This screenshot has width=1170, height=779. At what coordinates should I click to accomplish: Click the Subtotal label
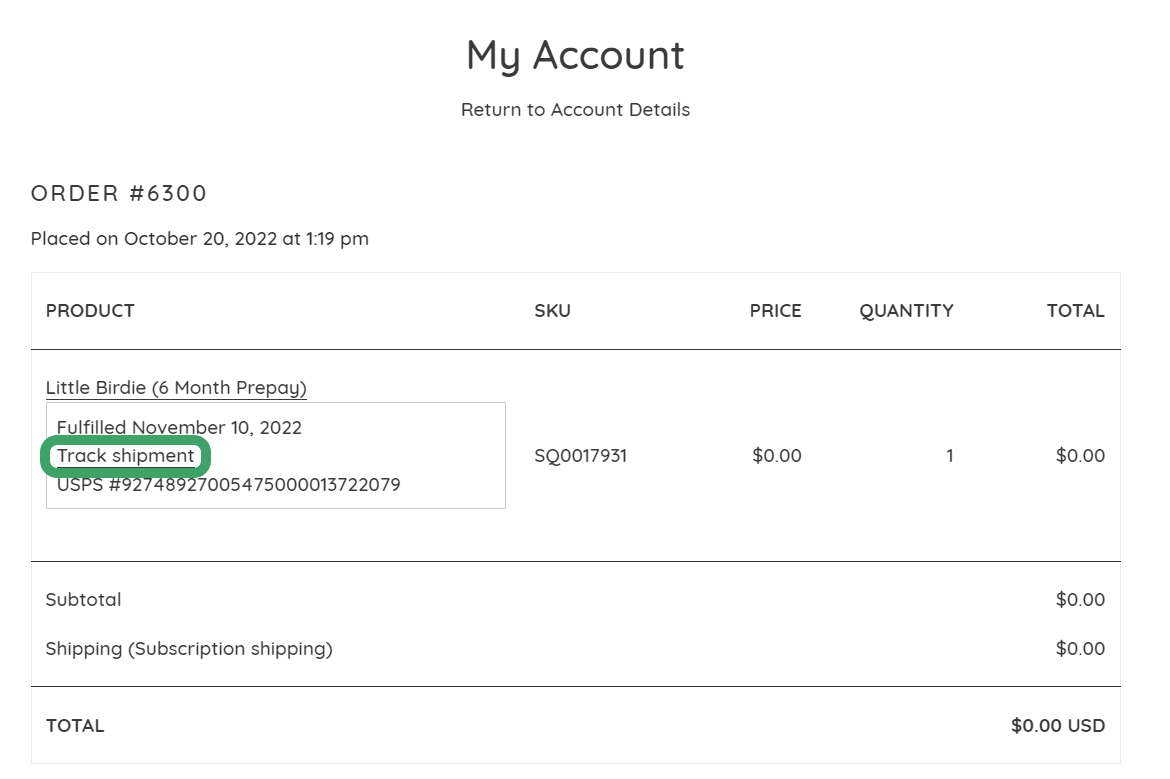click(84, 600)
